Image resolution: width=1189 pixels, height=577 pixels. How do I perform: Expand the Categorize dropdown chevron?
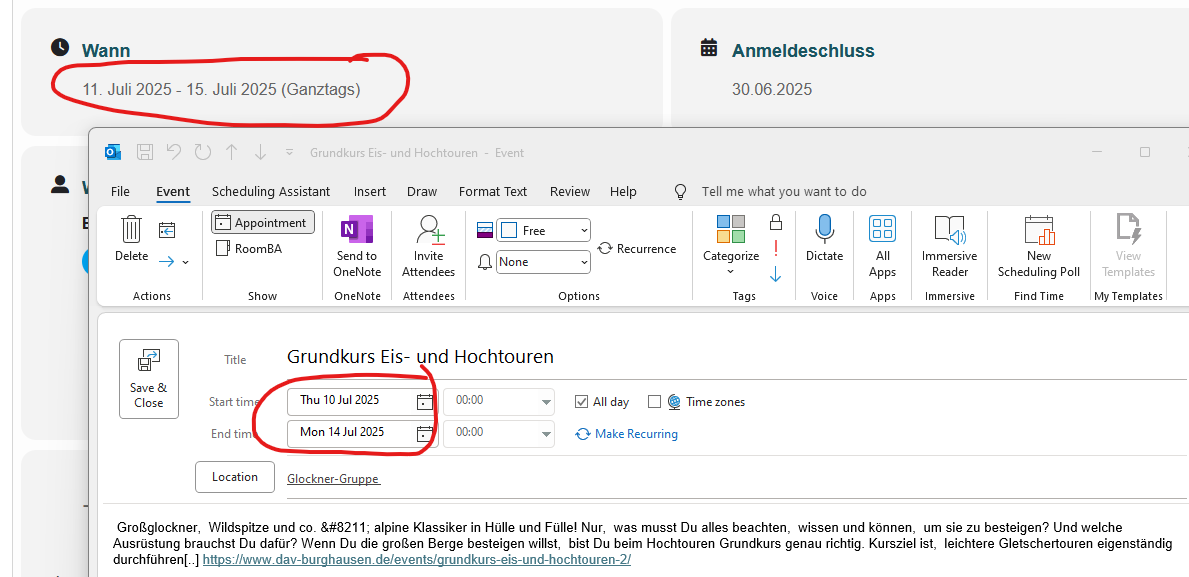[730, 271]
